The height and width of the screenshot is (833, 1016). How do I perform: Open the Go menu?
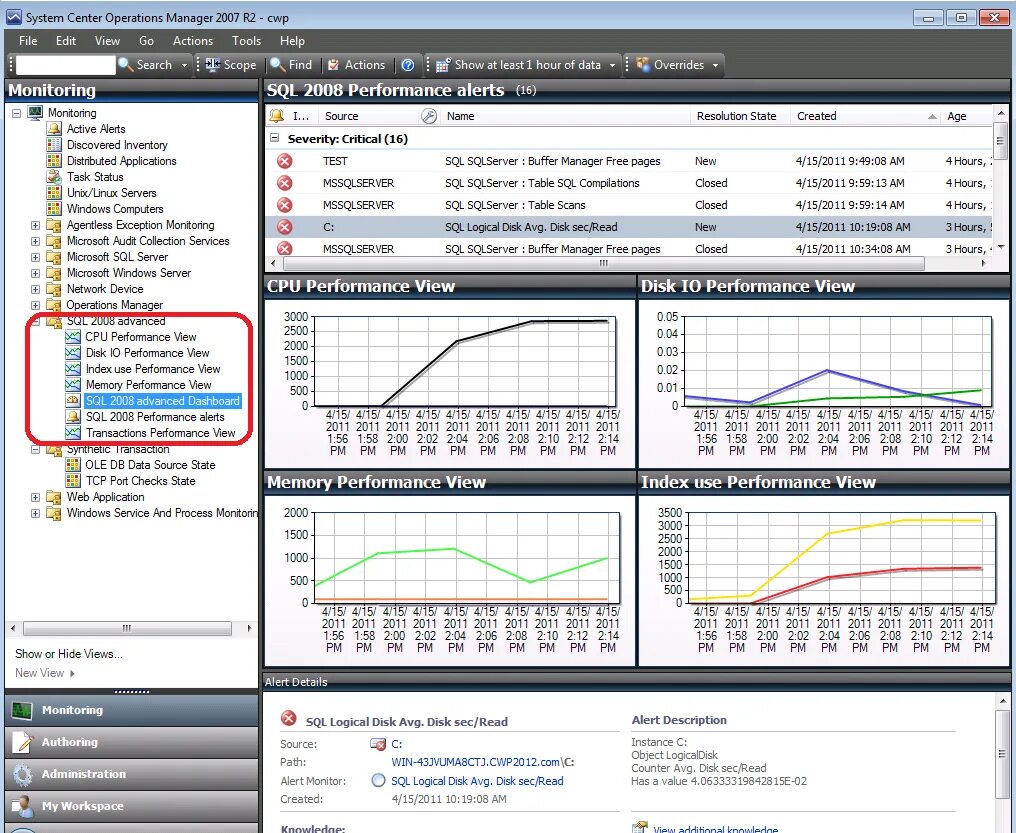click(146, 41)
